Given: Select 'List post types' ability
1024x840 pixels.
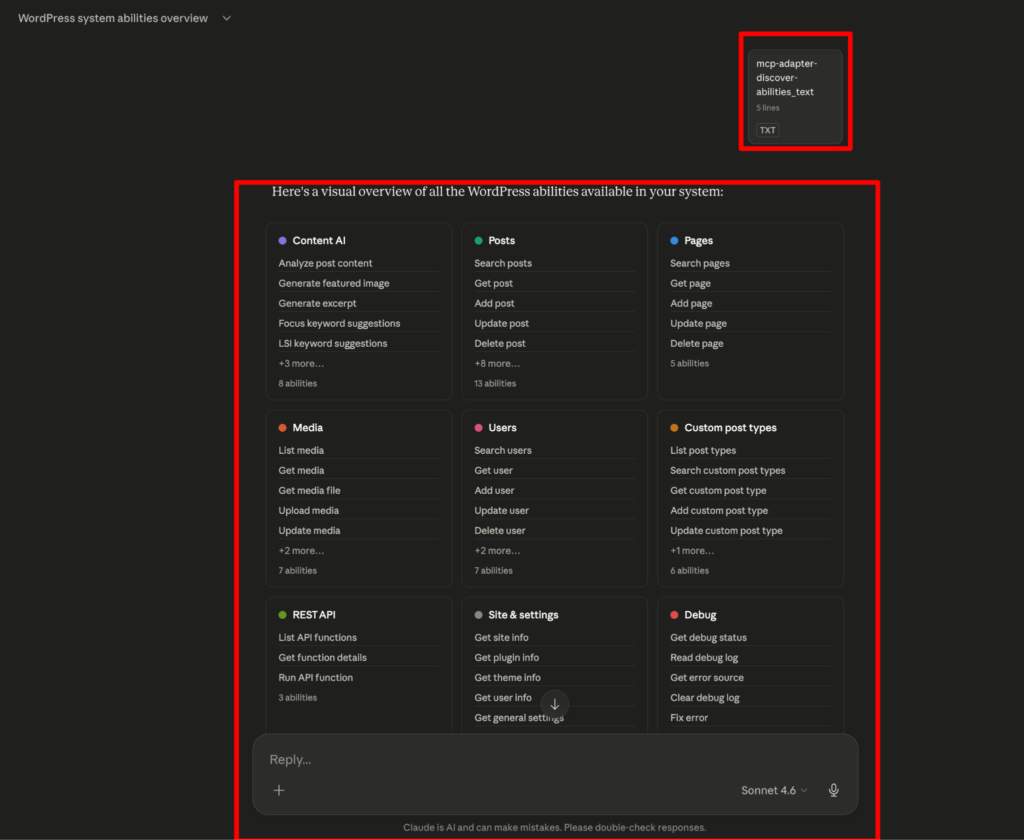Looking at the screenshot, I should (x=703, y=450).
